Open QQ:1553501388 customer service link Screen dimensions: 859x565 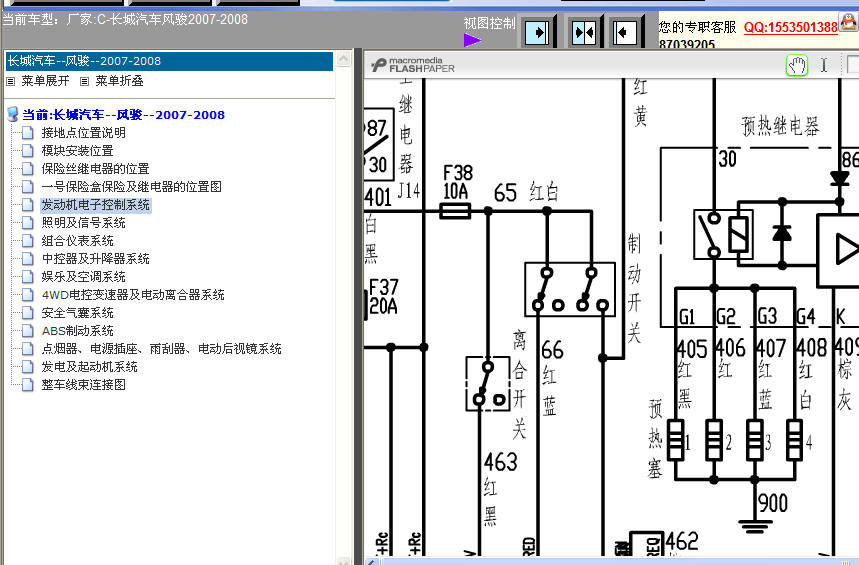pyautogui.click(x=791, y=27)
